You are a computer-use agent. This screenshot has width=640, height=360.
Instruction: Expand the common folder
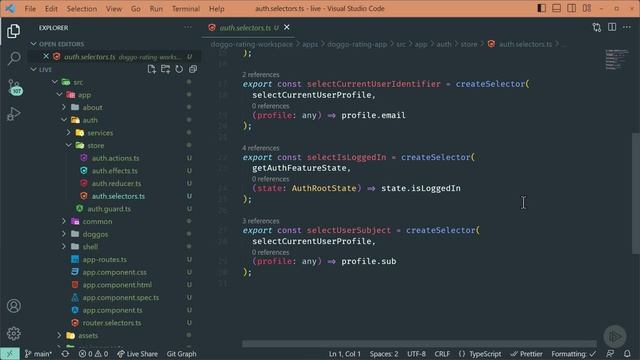tap(64, 221)
